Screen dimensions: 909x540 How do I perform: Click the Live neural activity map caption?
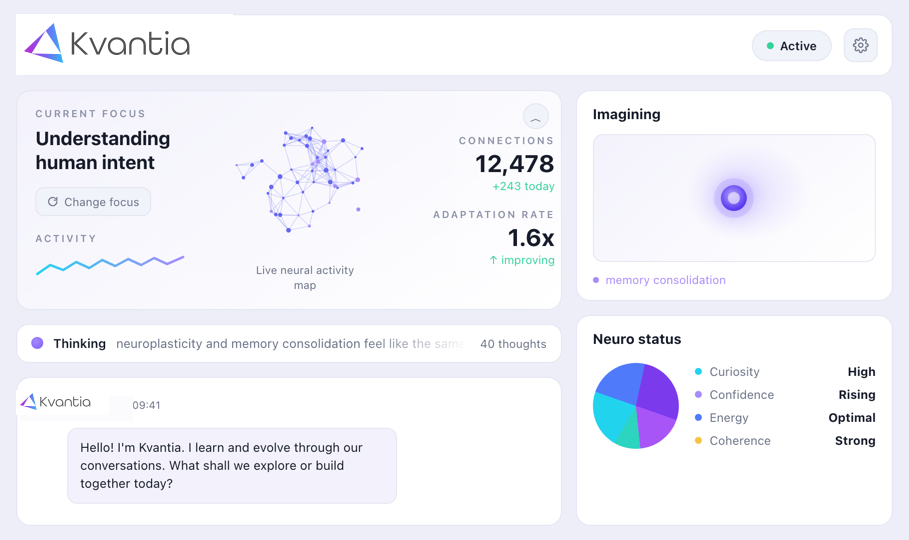305,278
